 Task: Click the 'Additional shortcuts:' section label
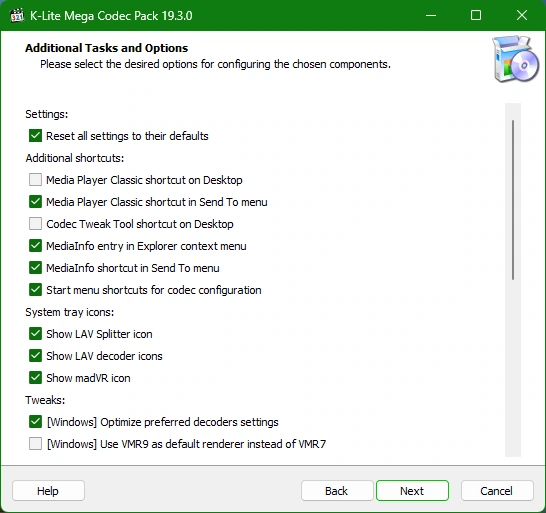(x=75, y=158)
